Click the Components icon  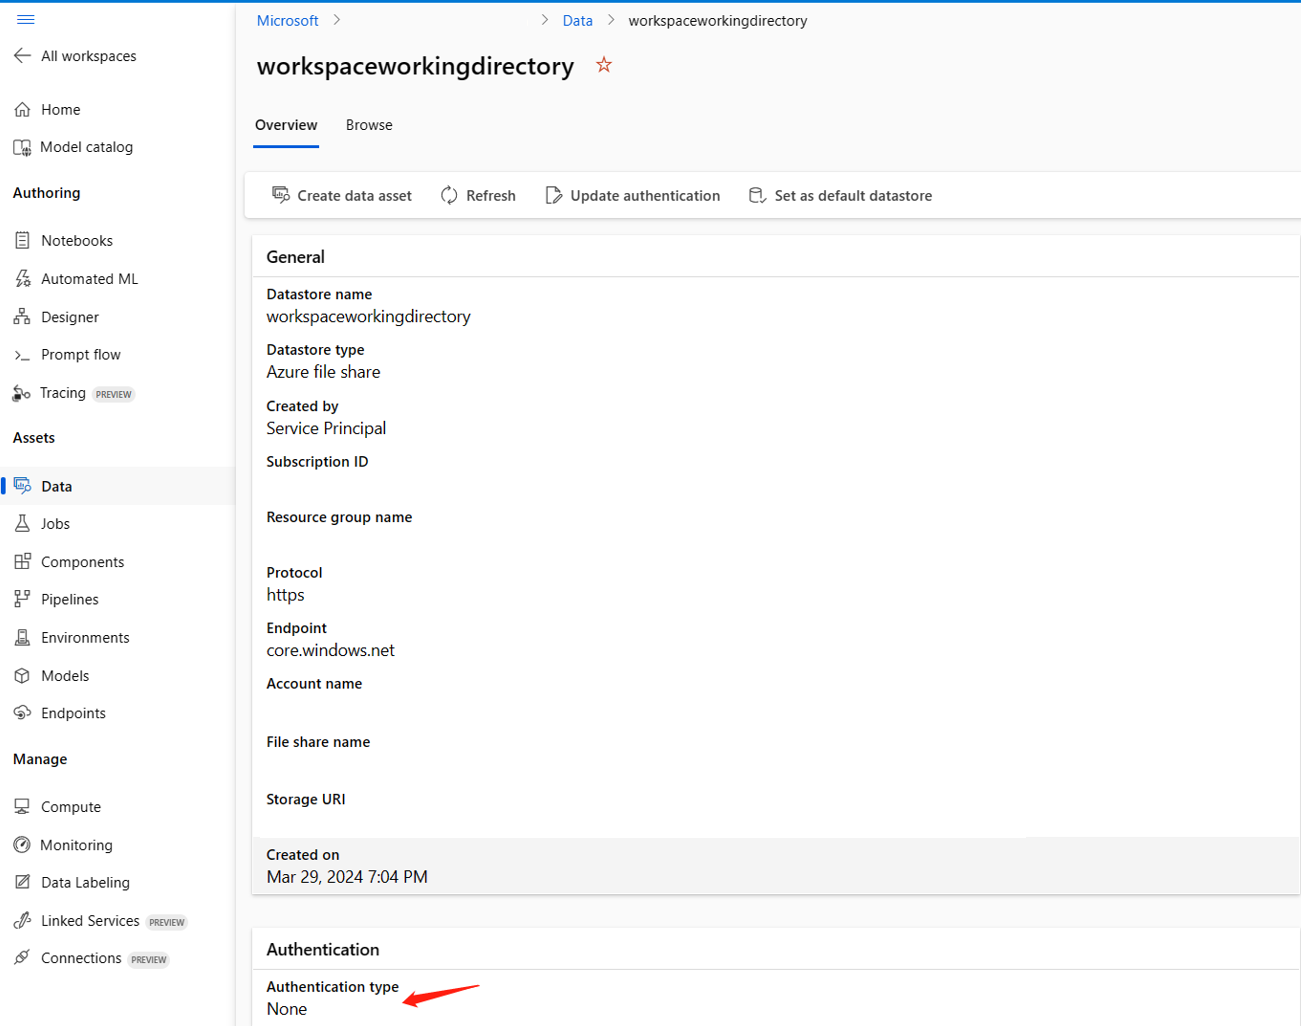[22, 562]
